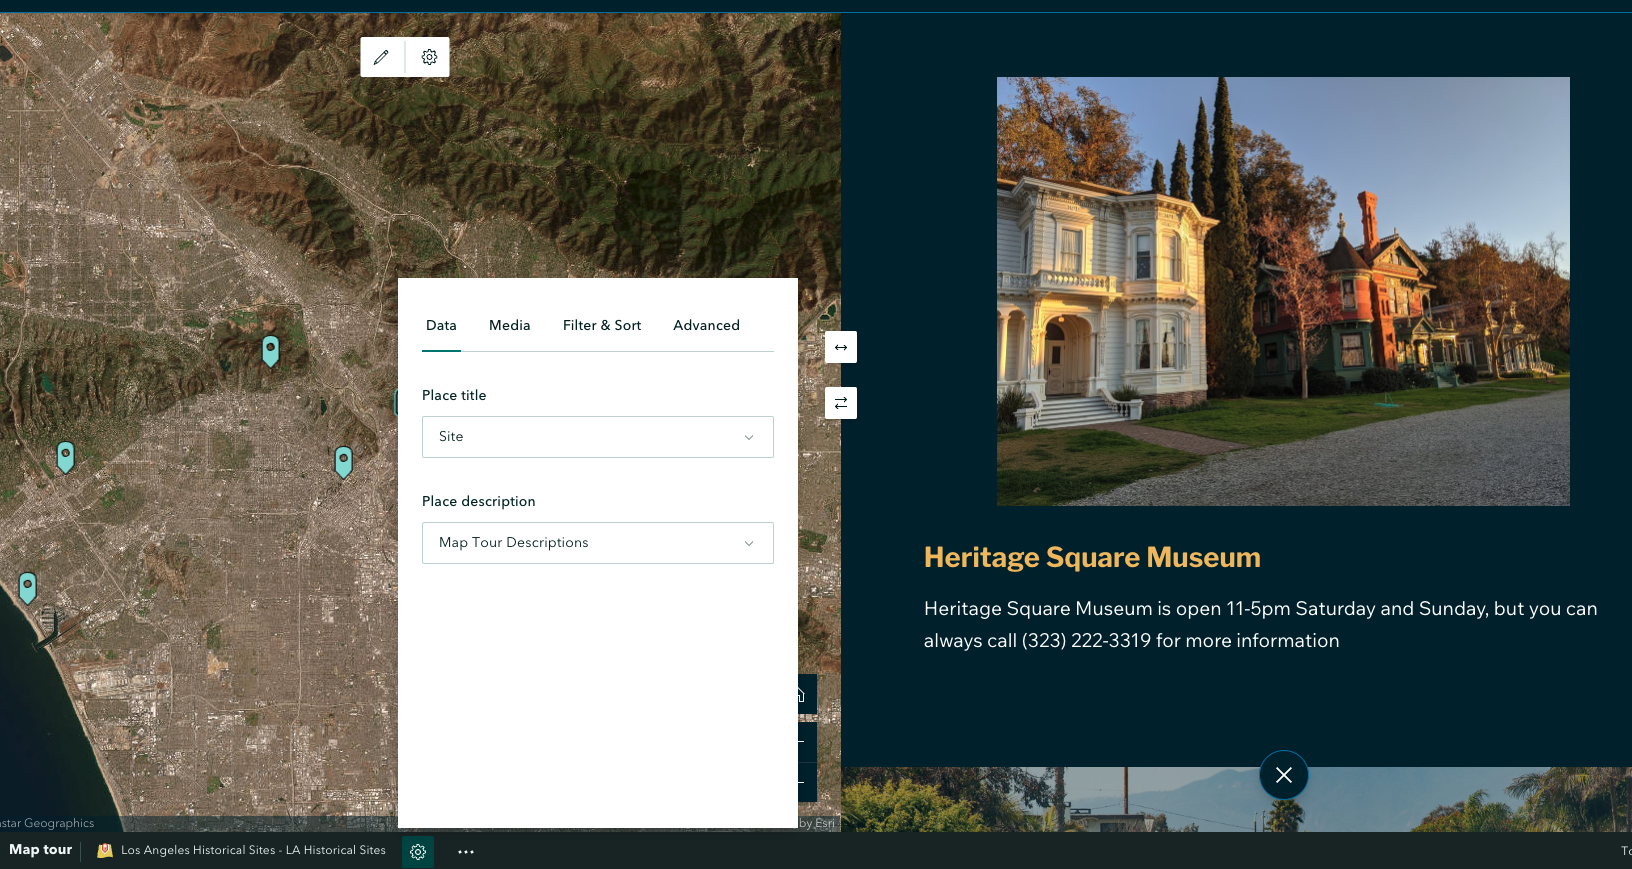Click the Heritage Square Museum photo
The height and width of the screenshot is (869, 1632).
click(x=1283, y=291)
